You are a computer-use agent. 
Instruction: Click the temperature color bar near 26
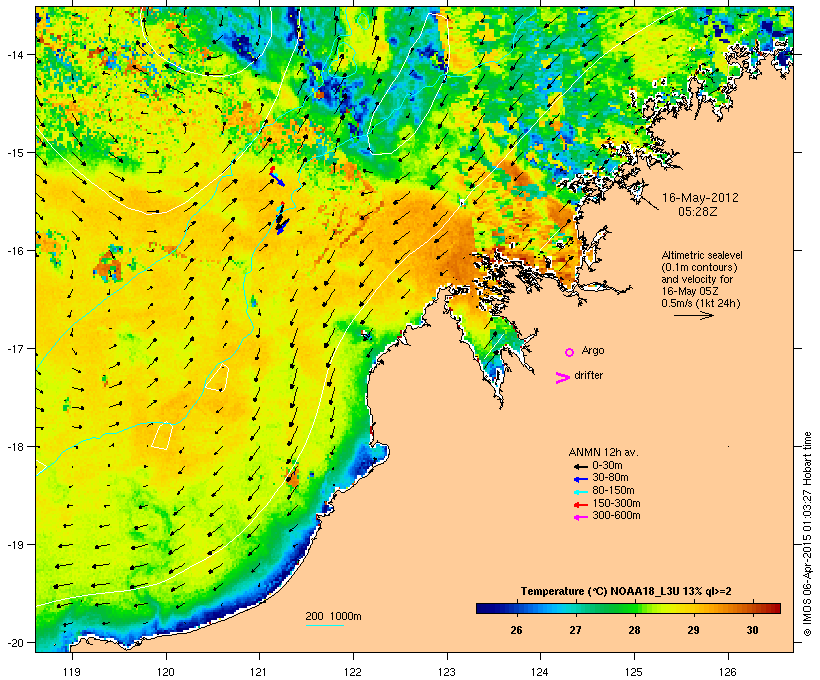(516, 608)
